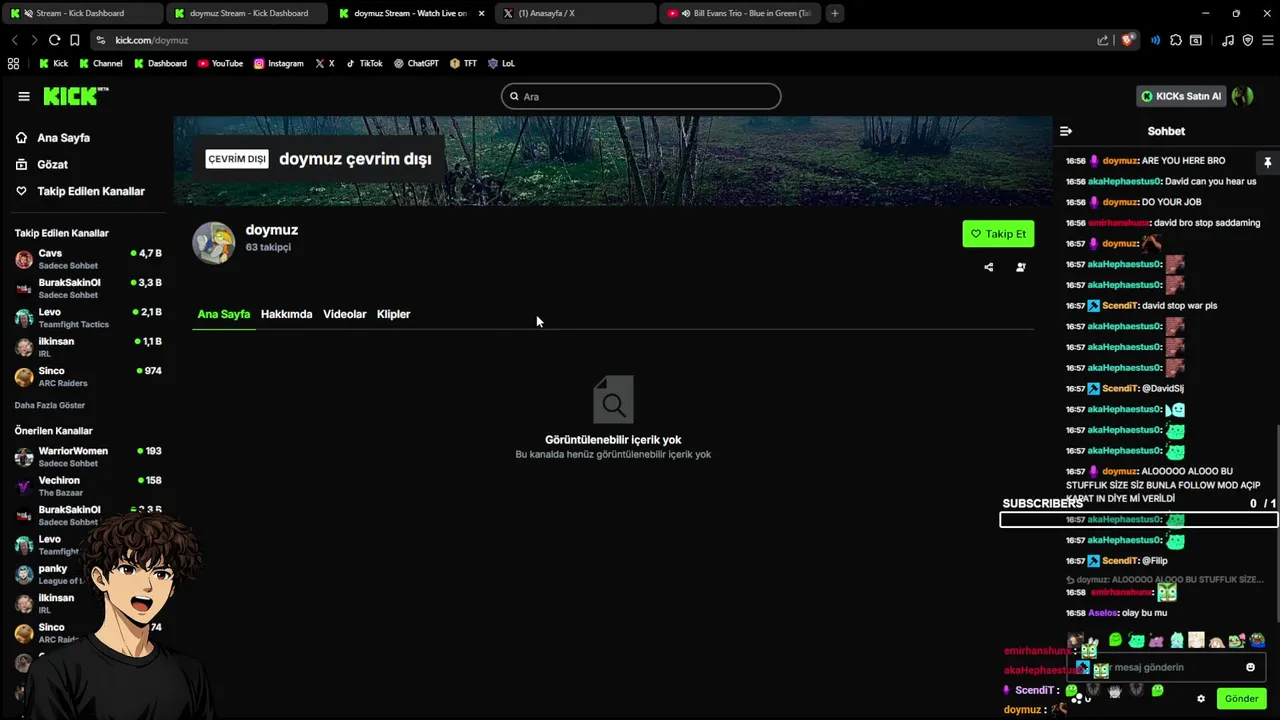Click the Ara search field
1280x720 pixels.
tap(641, 96)
